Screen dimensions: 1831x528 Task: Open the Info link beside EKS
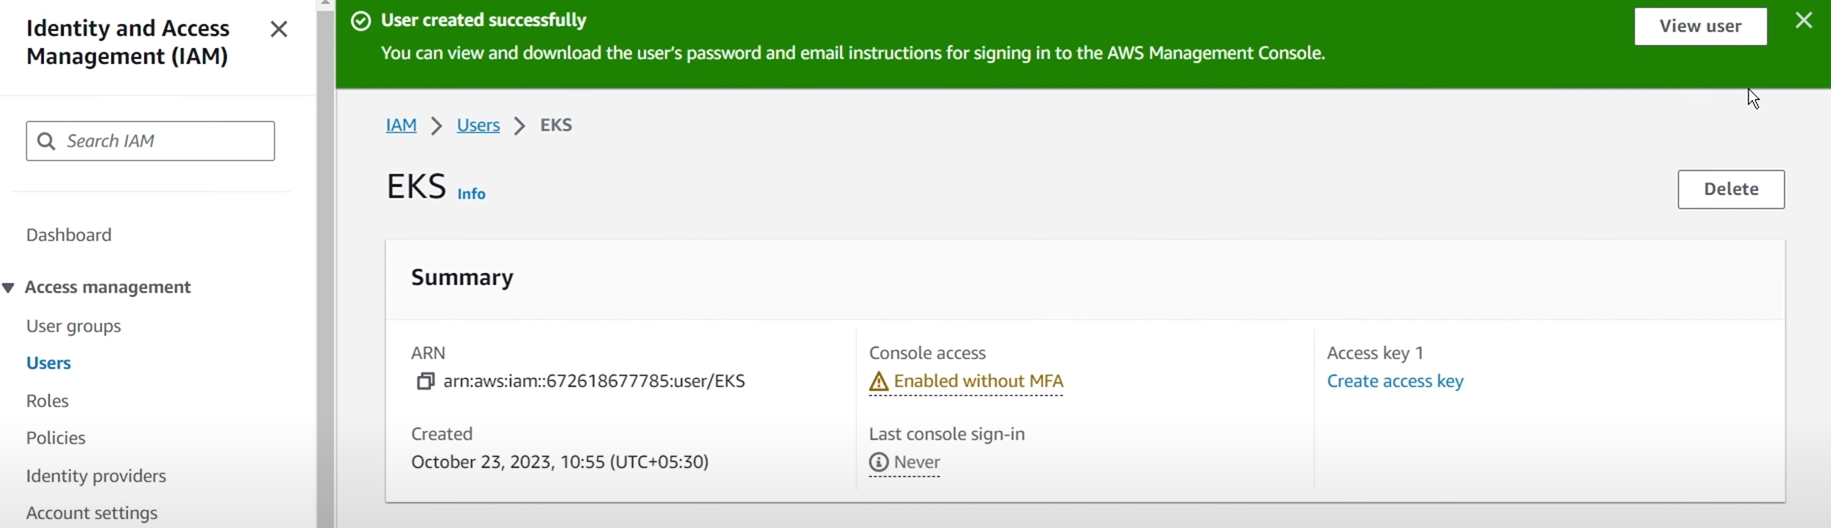[471, 194]
